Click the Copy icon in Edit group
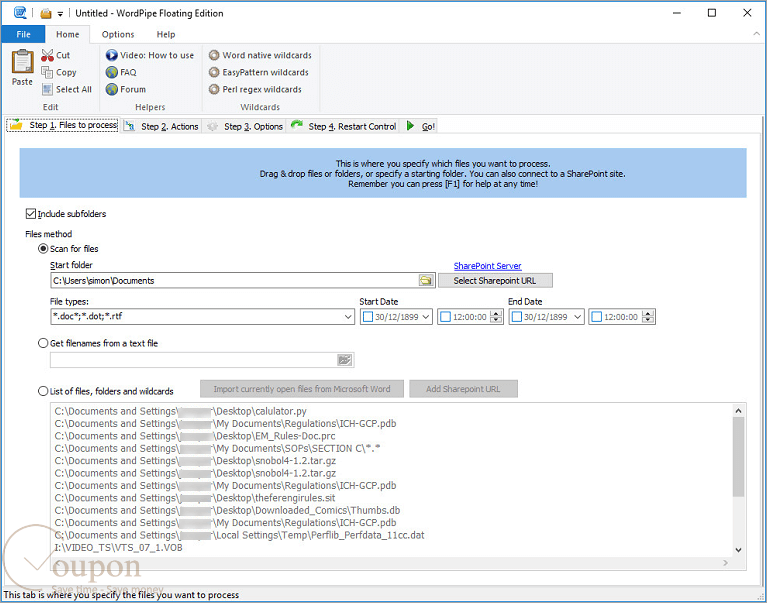 click(x=47, y=72)
